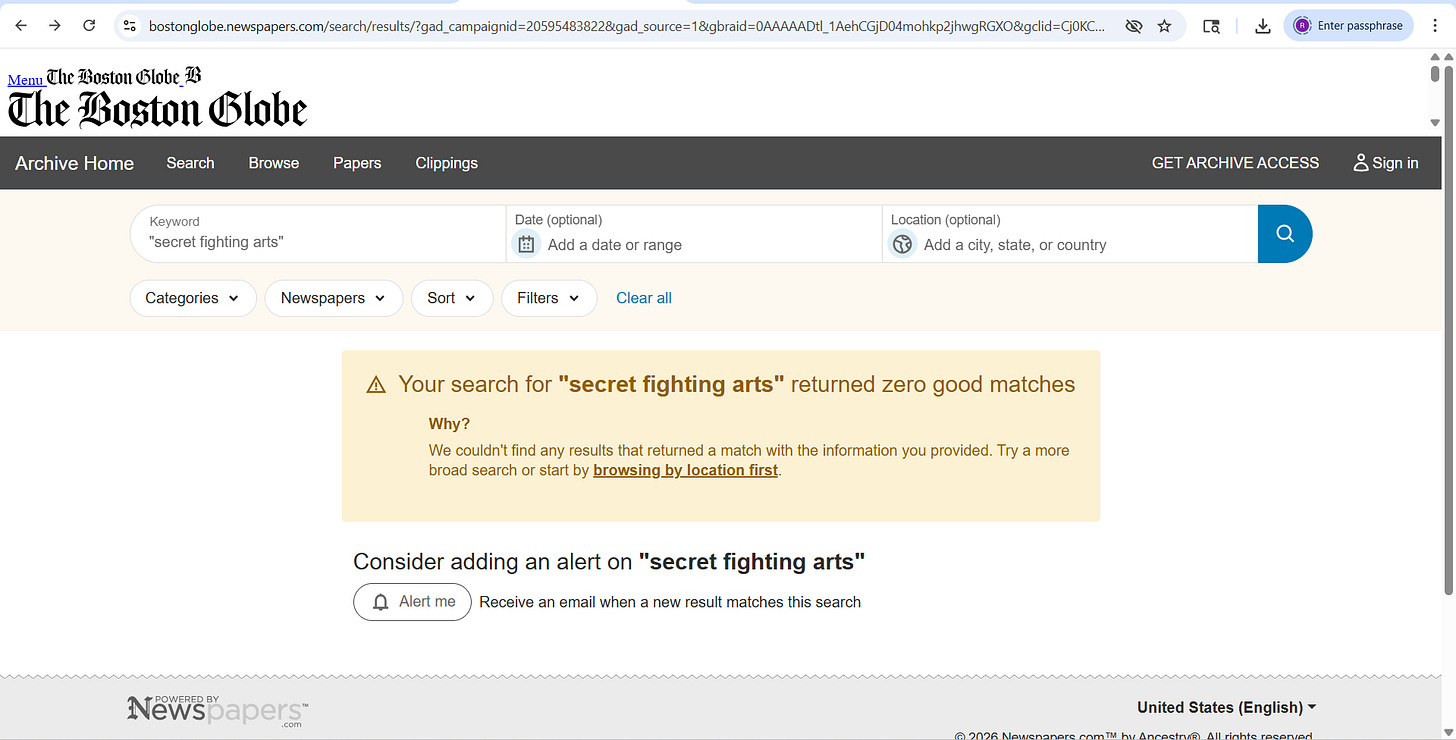
Task: Open the Clippings nav item
Action: coord(446,163)
